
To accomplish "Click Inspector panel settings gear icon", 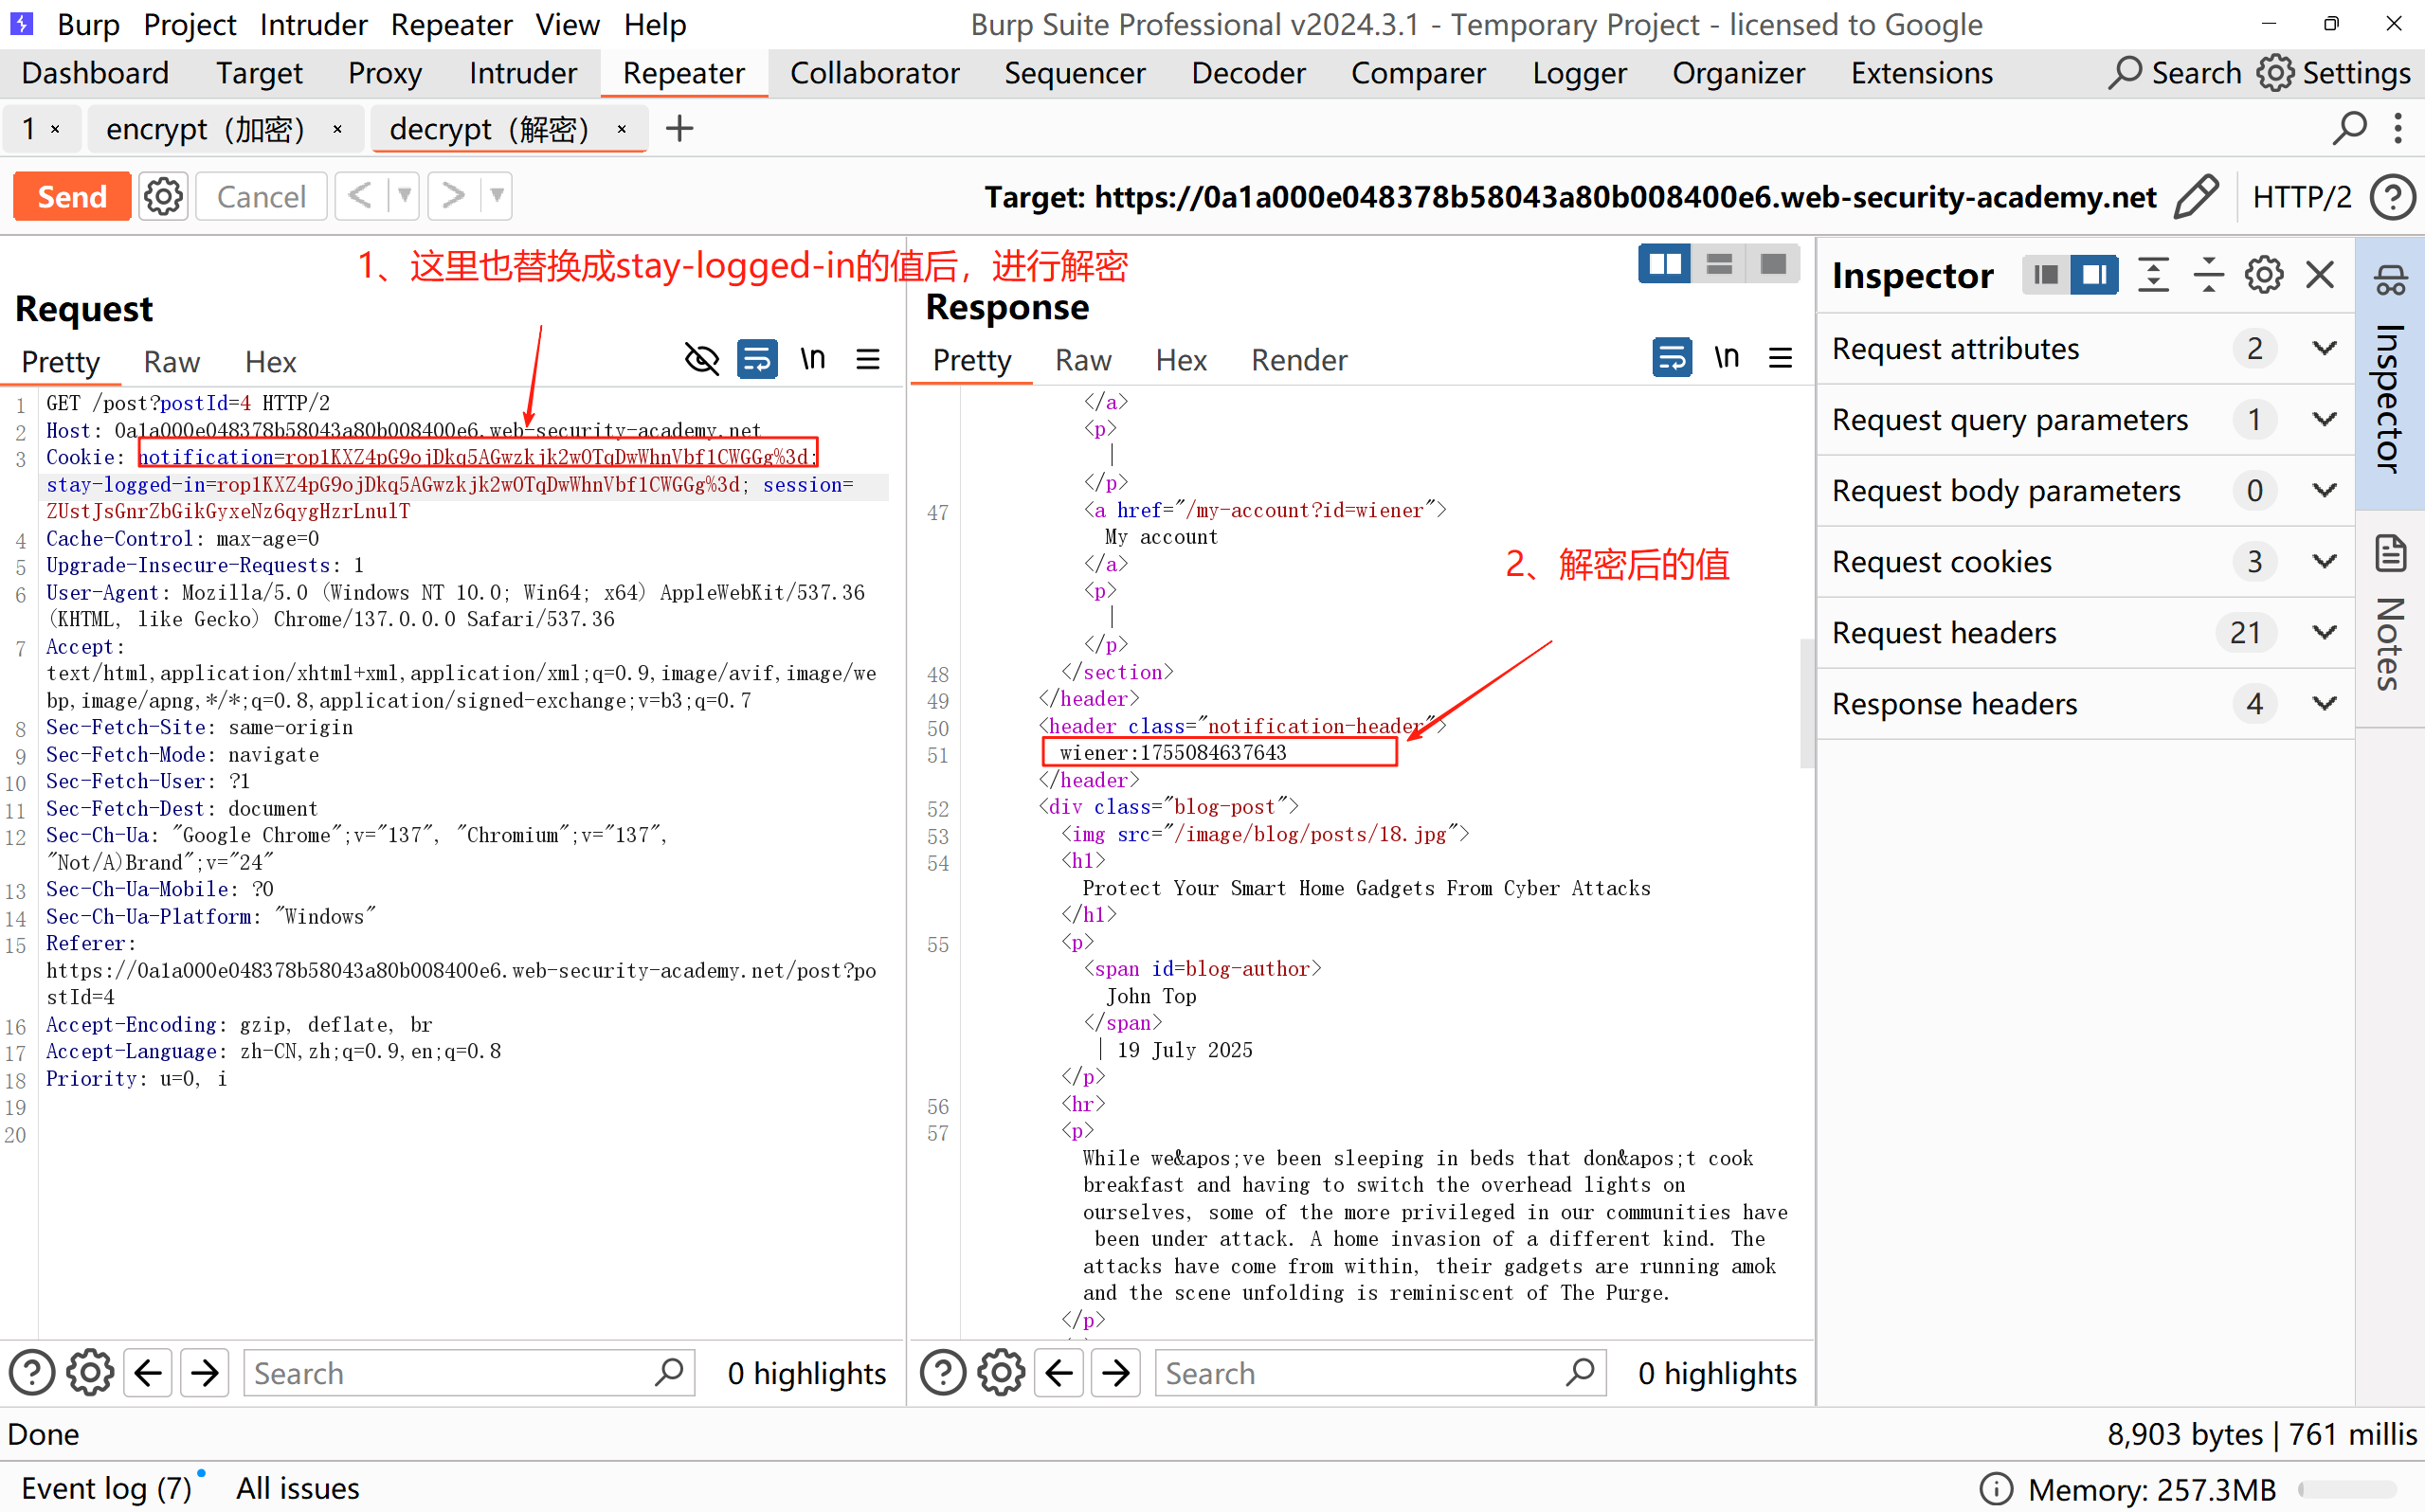I will 2263,275.
